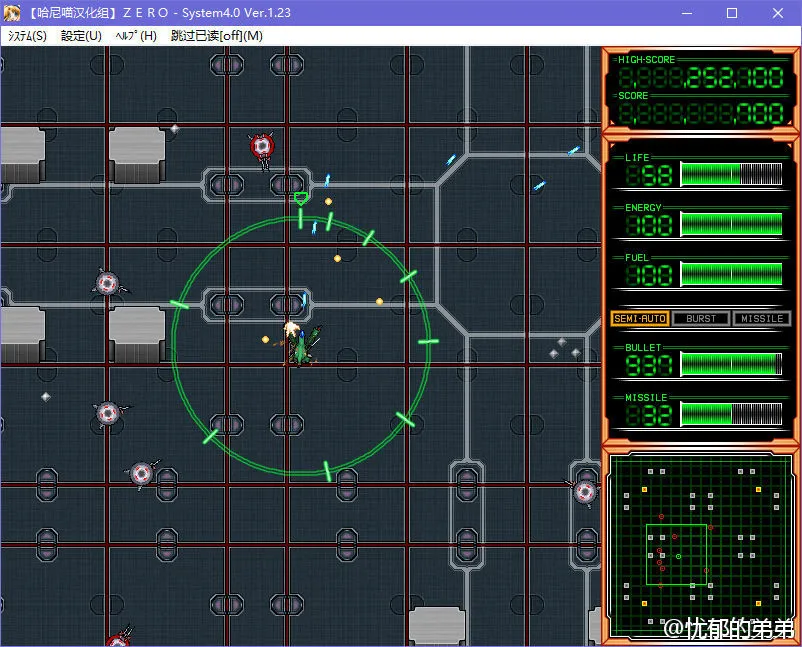Maximize the game window
Viewport: 802px width, 647px height.
point(731,13)
